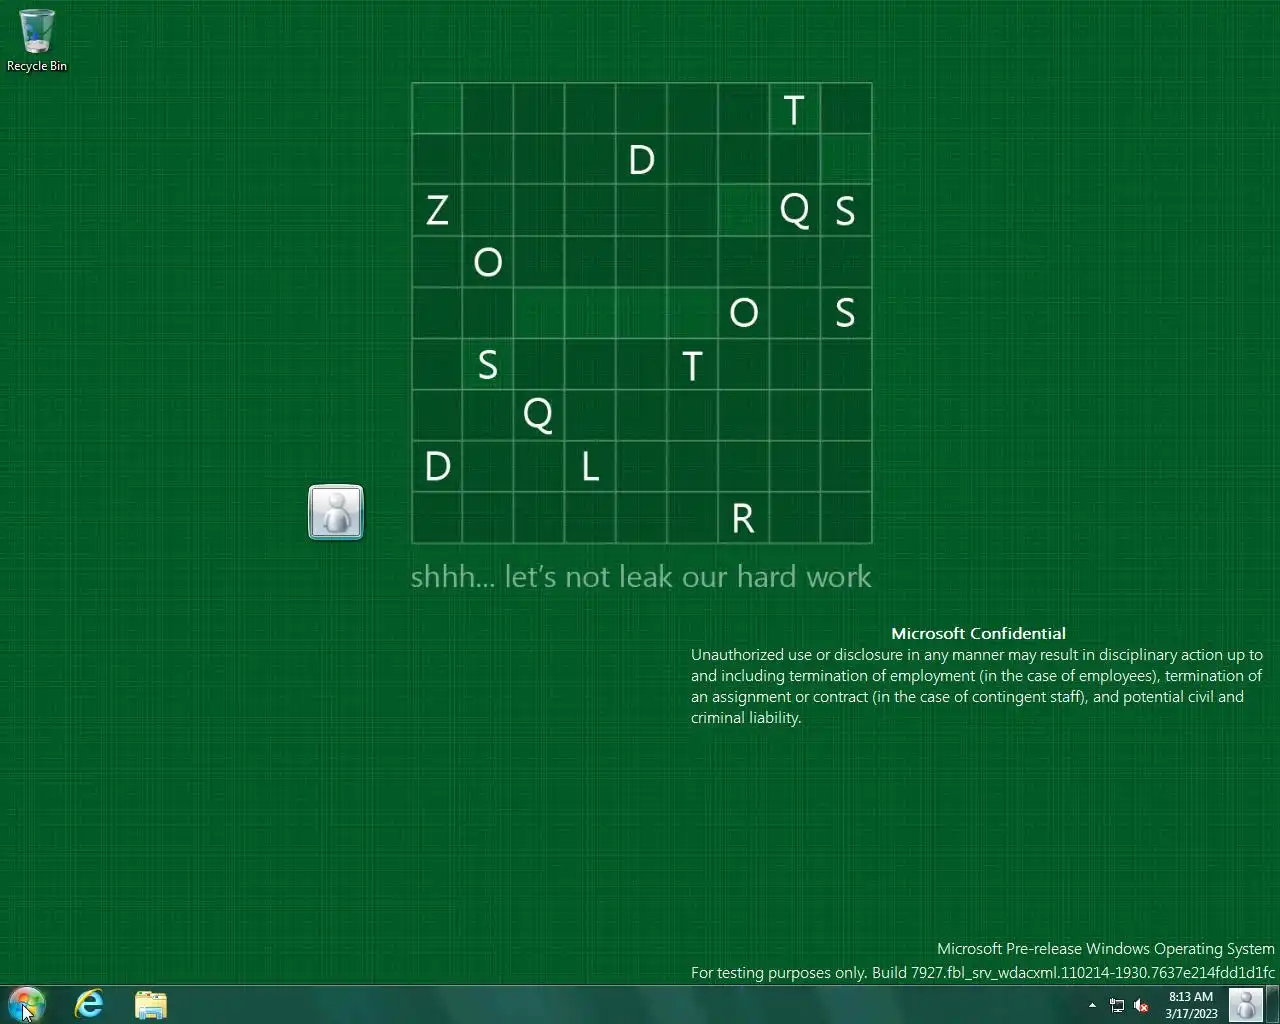Show hidden tray icons arrow

tap(1092, 1005)
